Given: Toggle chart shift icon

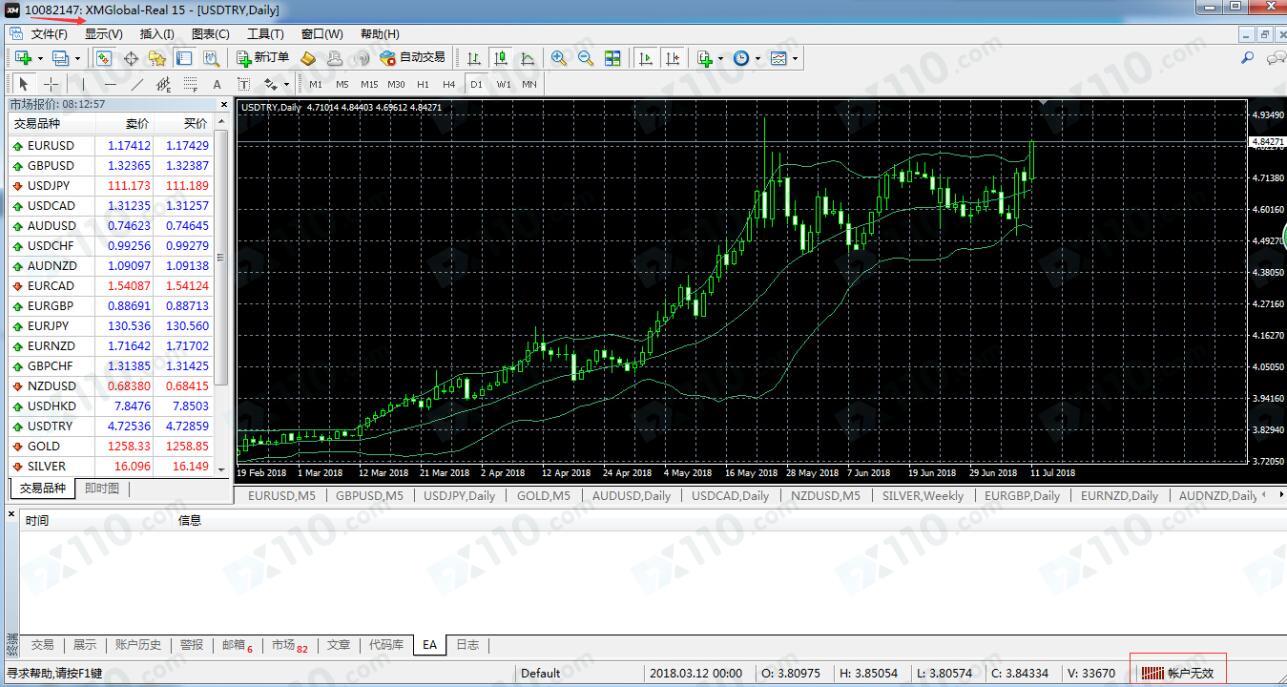Looking at the screenshot, I should 673,58.
